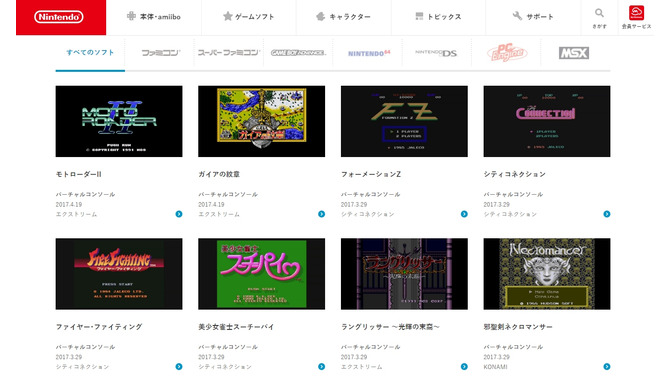Open the ゲームソフト menu
The width and height of the screenshot is (670, 377).
point(249,17)
